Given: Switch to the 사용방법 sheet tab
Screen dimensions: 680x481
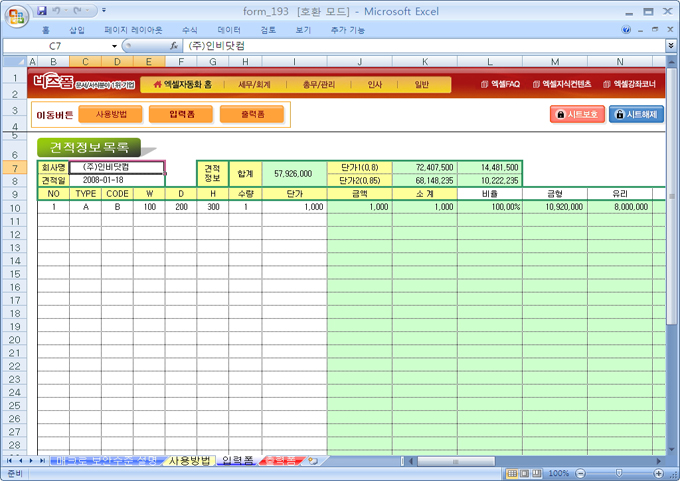Looking at the screenshot, I should tap(189, 461).
